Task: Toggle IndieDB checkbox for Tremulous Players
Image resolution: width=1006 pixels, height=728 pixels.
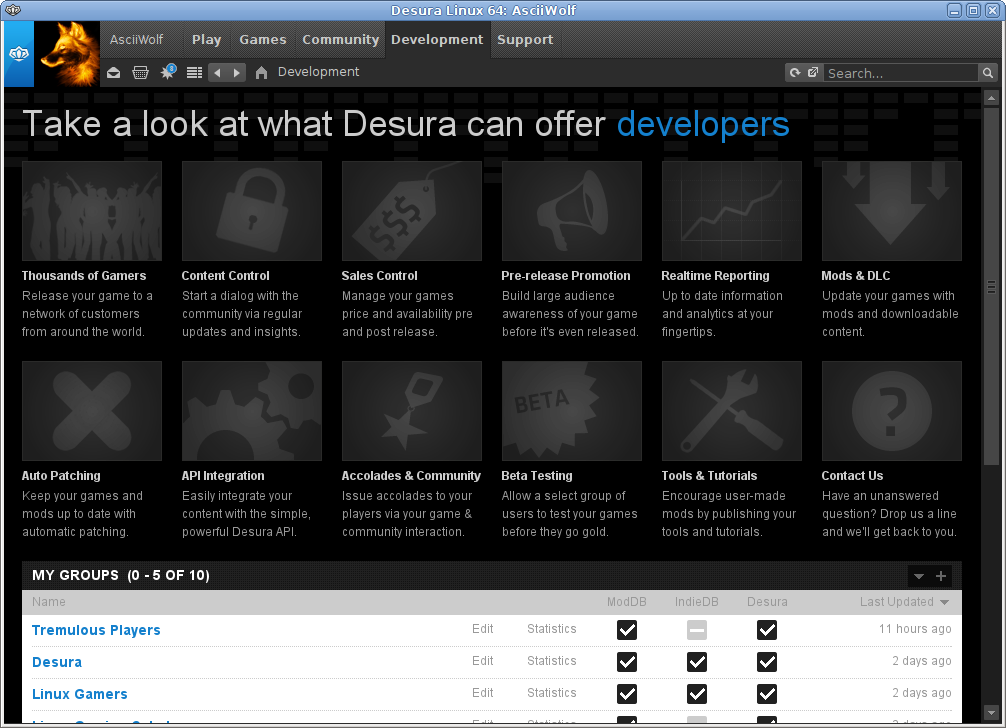Action: click(697, 630)
